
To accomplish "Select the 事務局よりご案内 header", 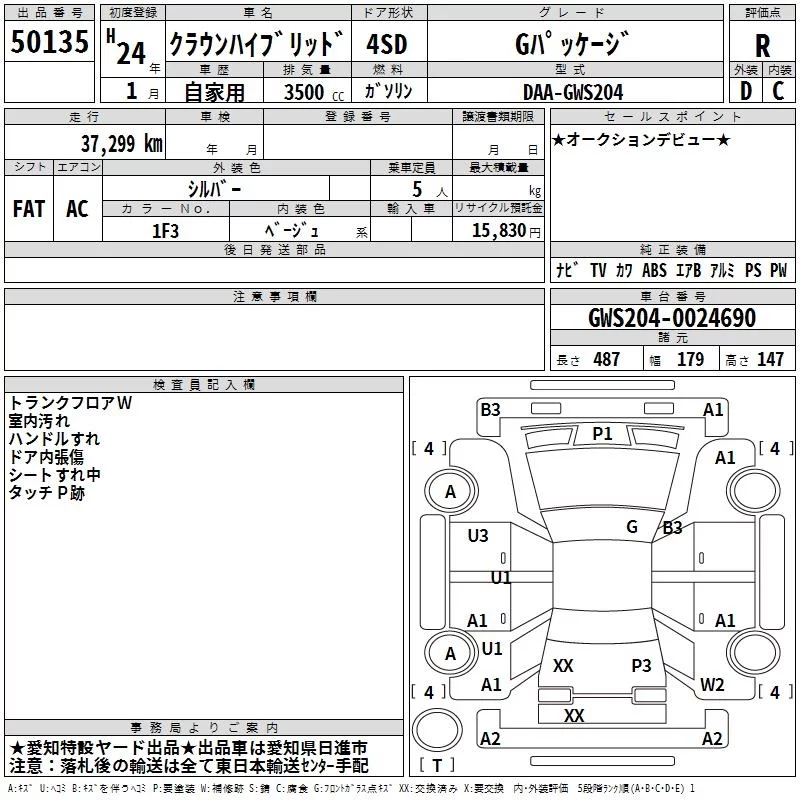I will coord(204,728).
